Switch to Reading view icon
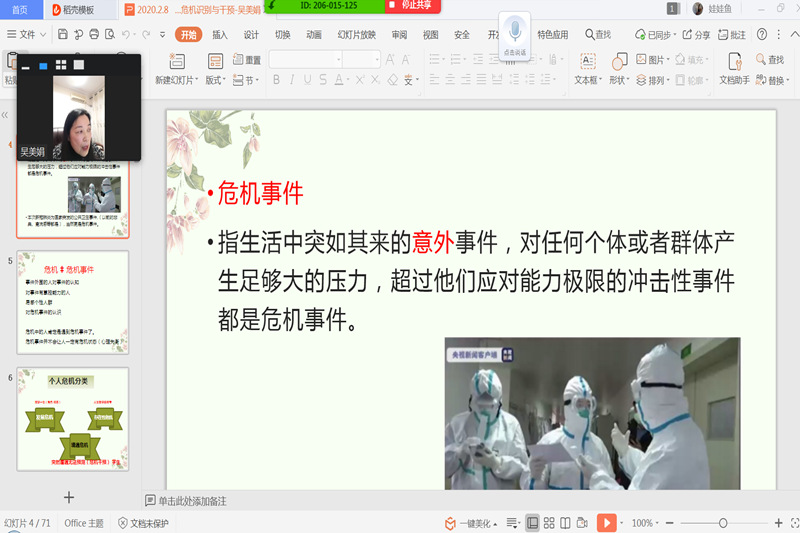Image resolution: width=800 pixels, height=533 pixels. click(x=565, y=523)
